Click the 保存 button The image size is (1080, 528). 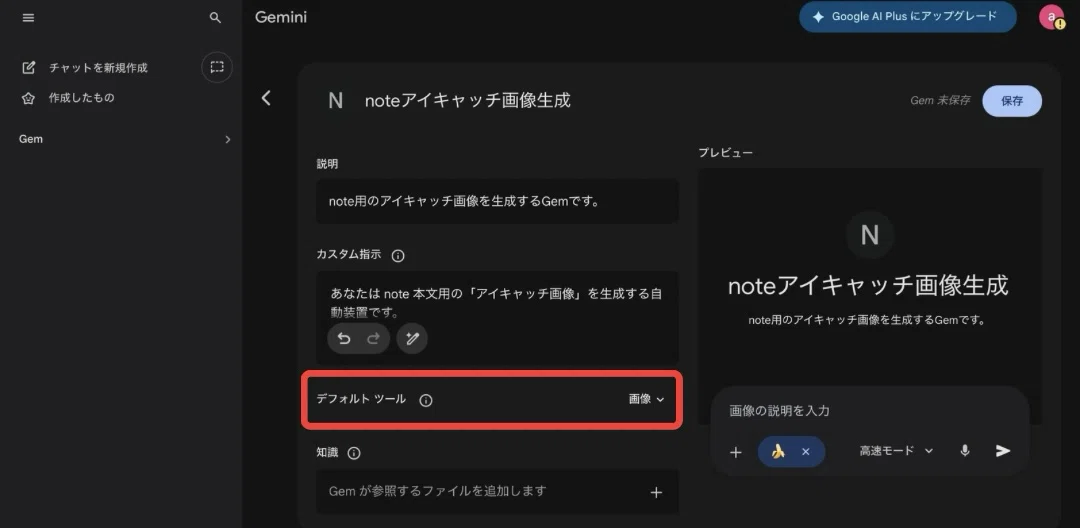pyautogui.click(x=1012, y=101)
